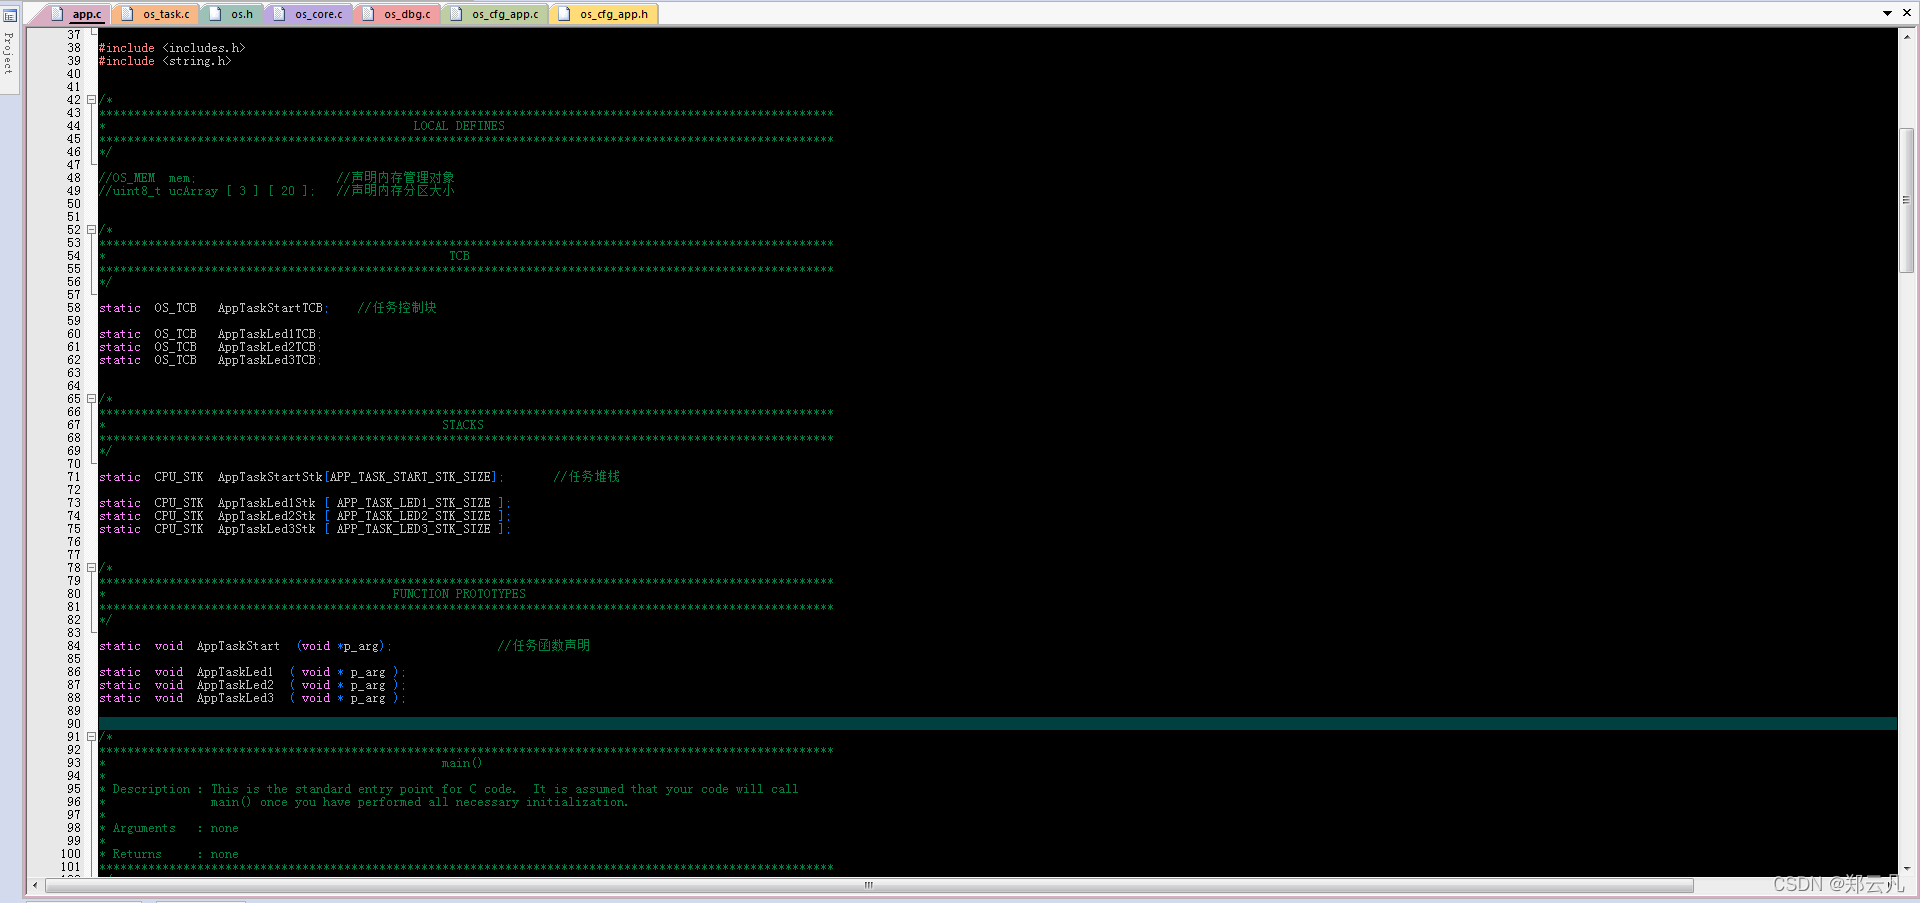Collapse the FUNCTION PROTOTYPES comment block at line 78
1920x903 pixels.
coord(91,568)
